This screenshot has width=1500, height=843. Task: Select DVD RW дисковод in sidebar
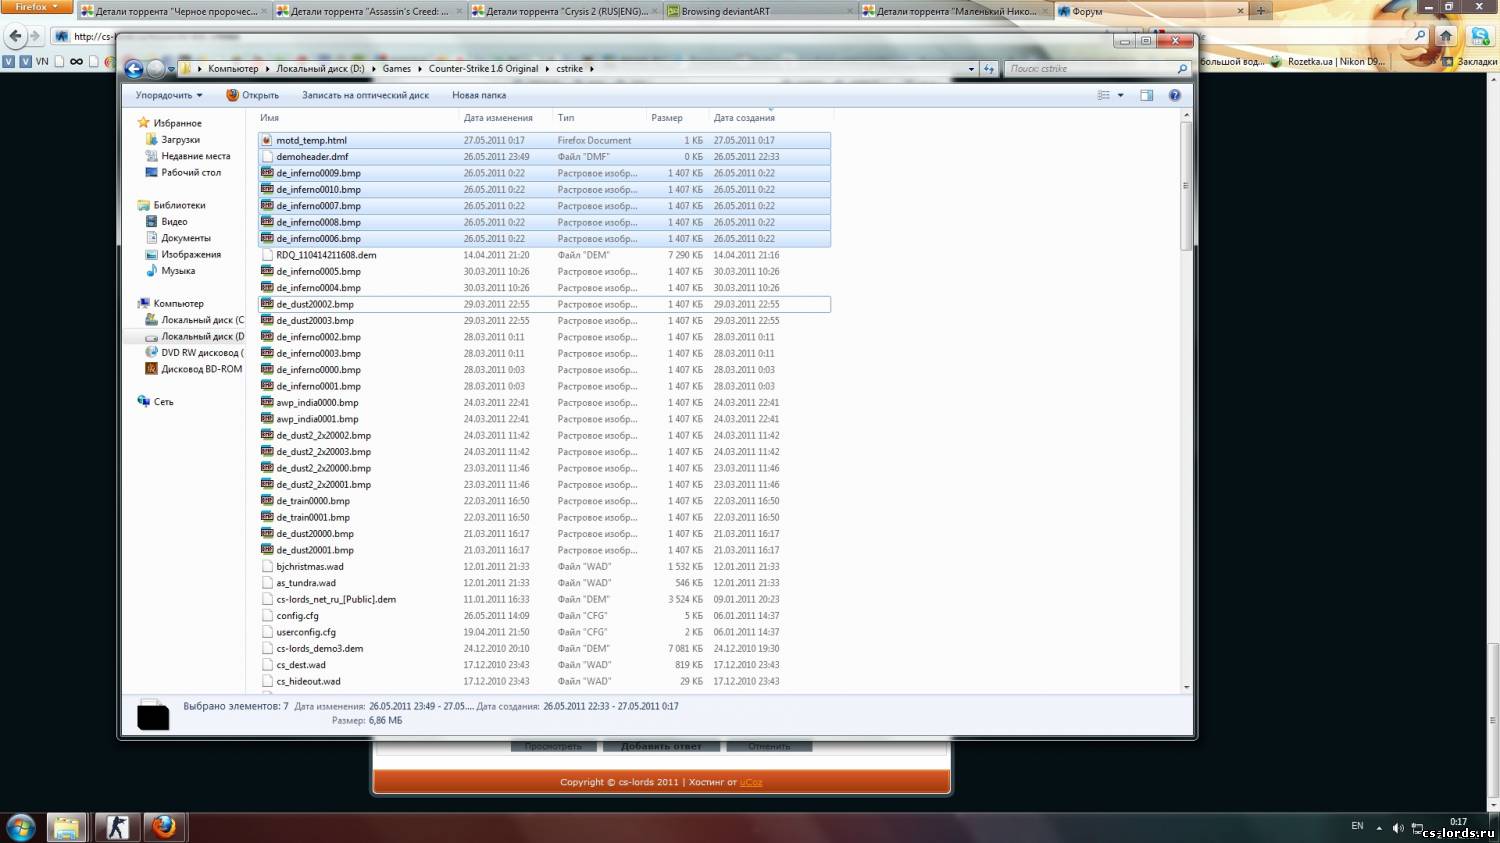195,352
